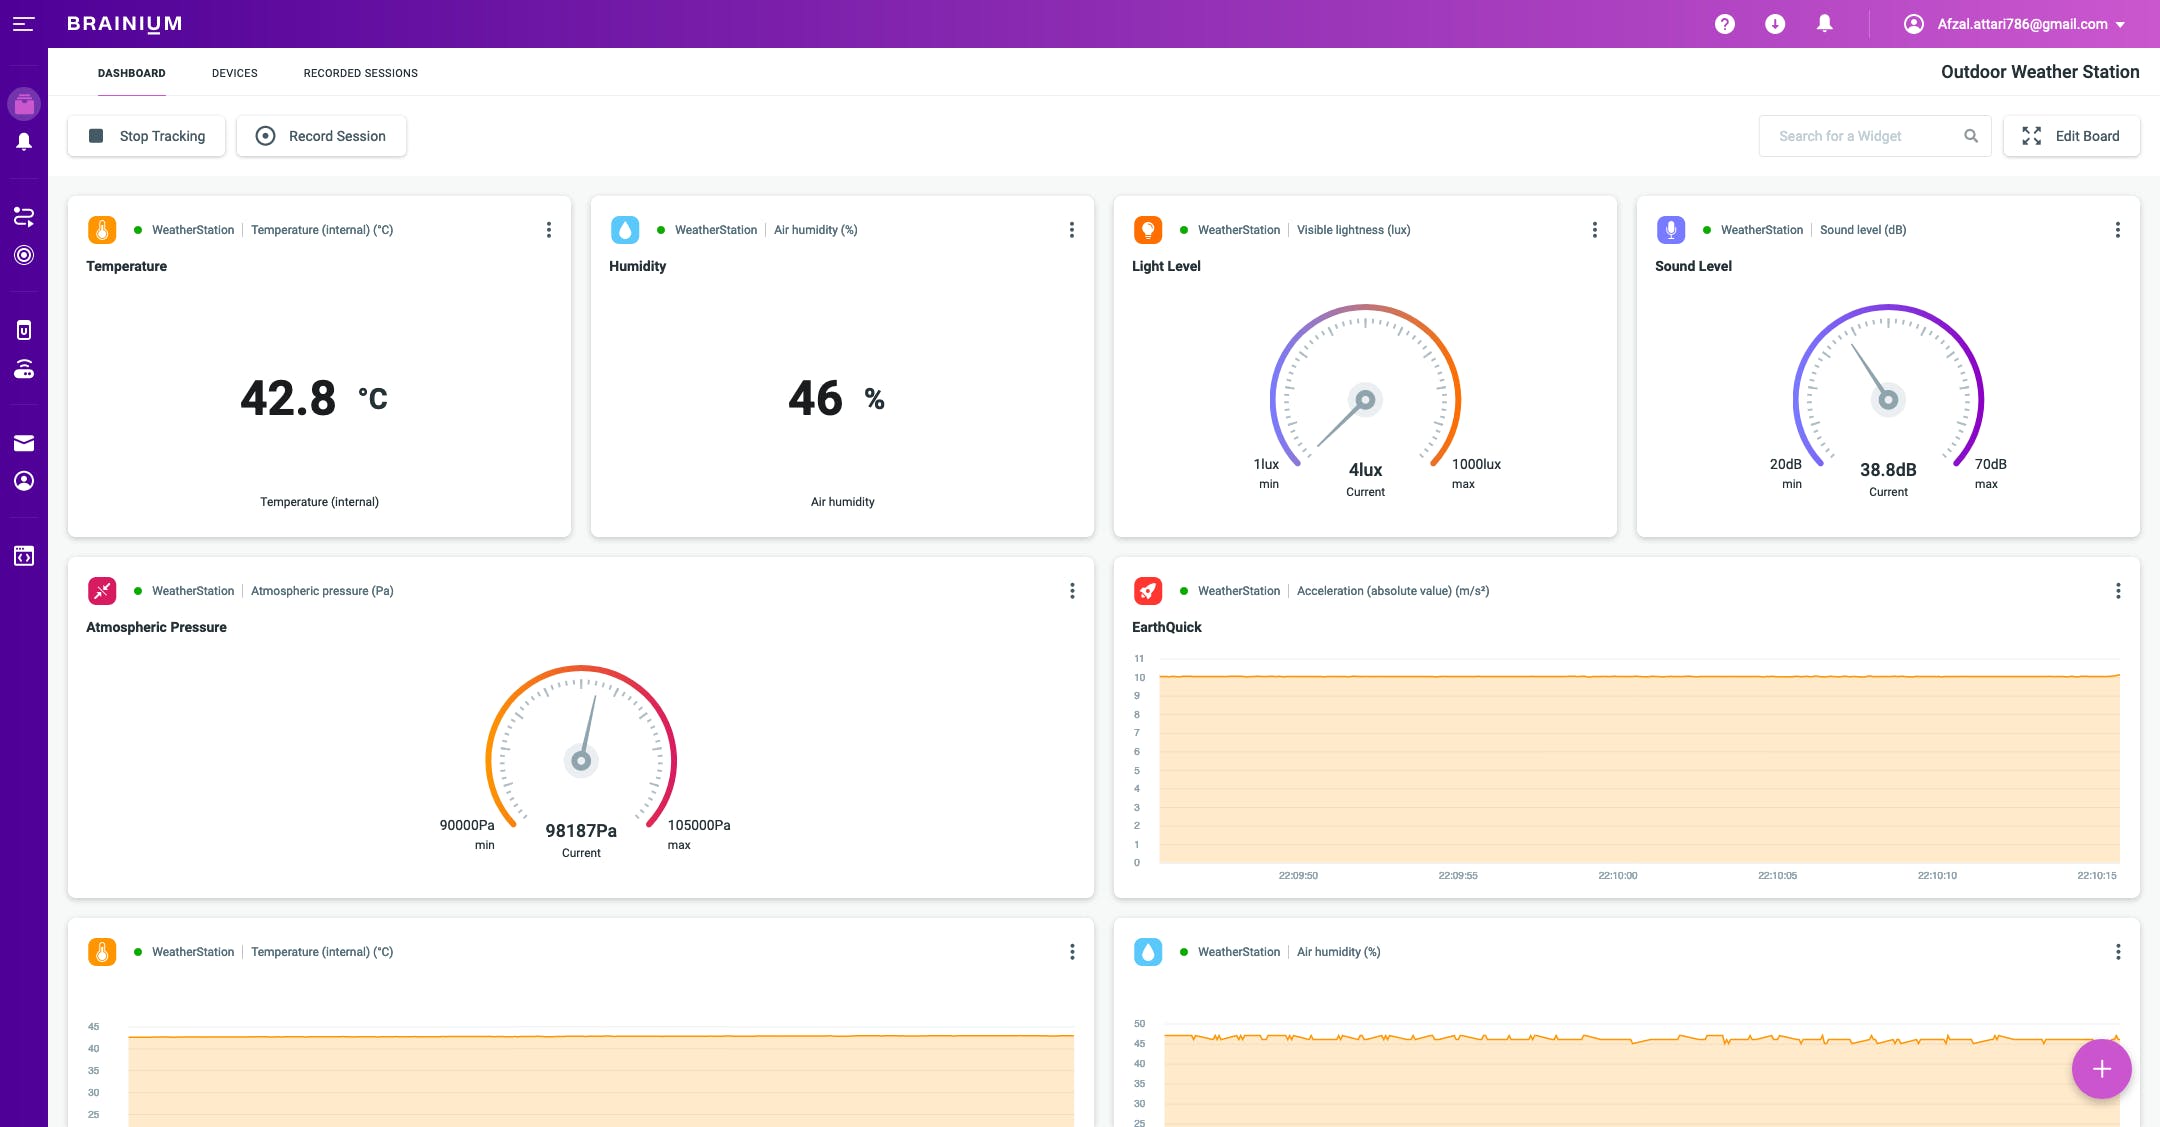This screenshot has width=2160, height=1127.
Task: Click the Edit Board button
Action: [x=2071, y=136]
